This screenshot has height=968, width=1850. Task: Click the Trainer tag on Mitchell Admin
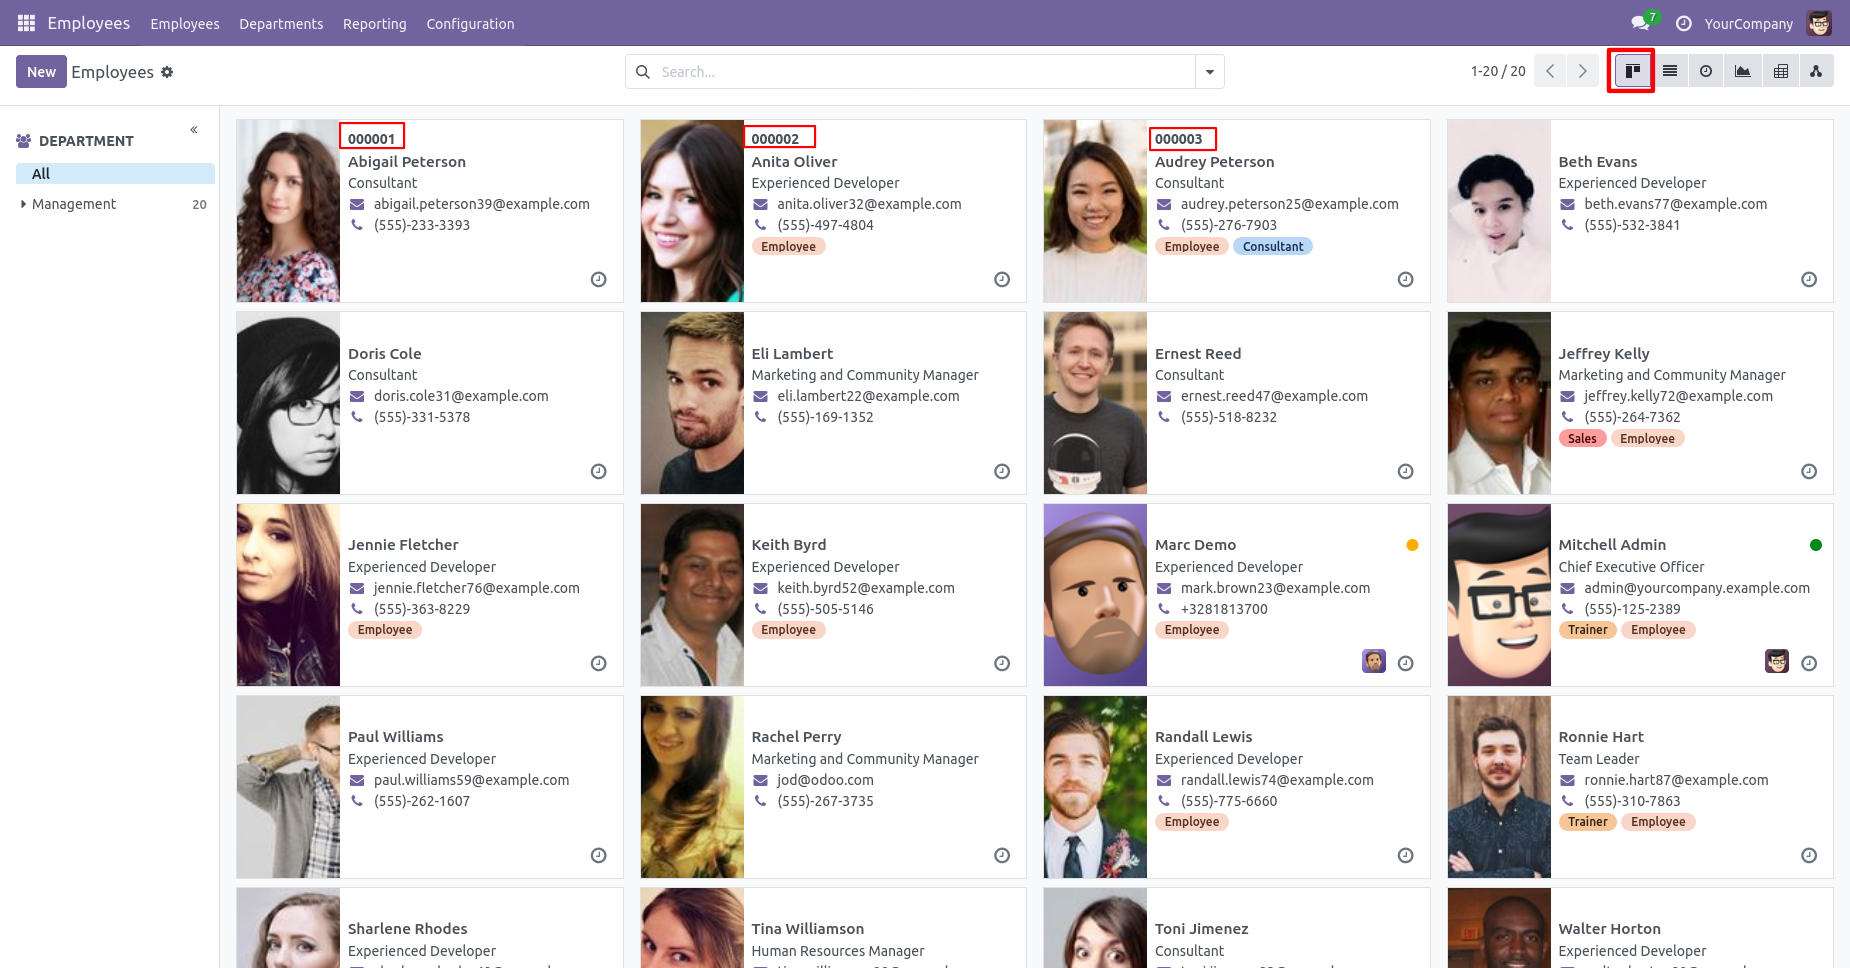point(1588,630)
